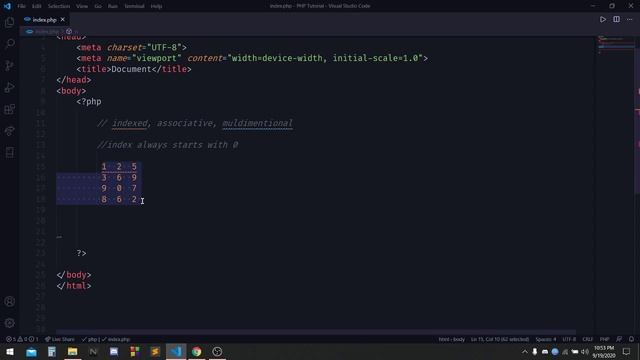640x360 pixels.
Task: Change file encoding via 'UTF-8'
Action: [x=569, y=339]
